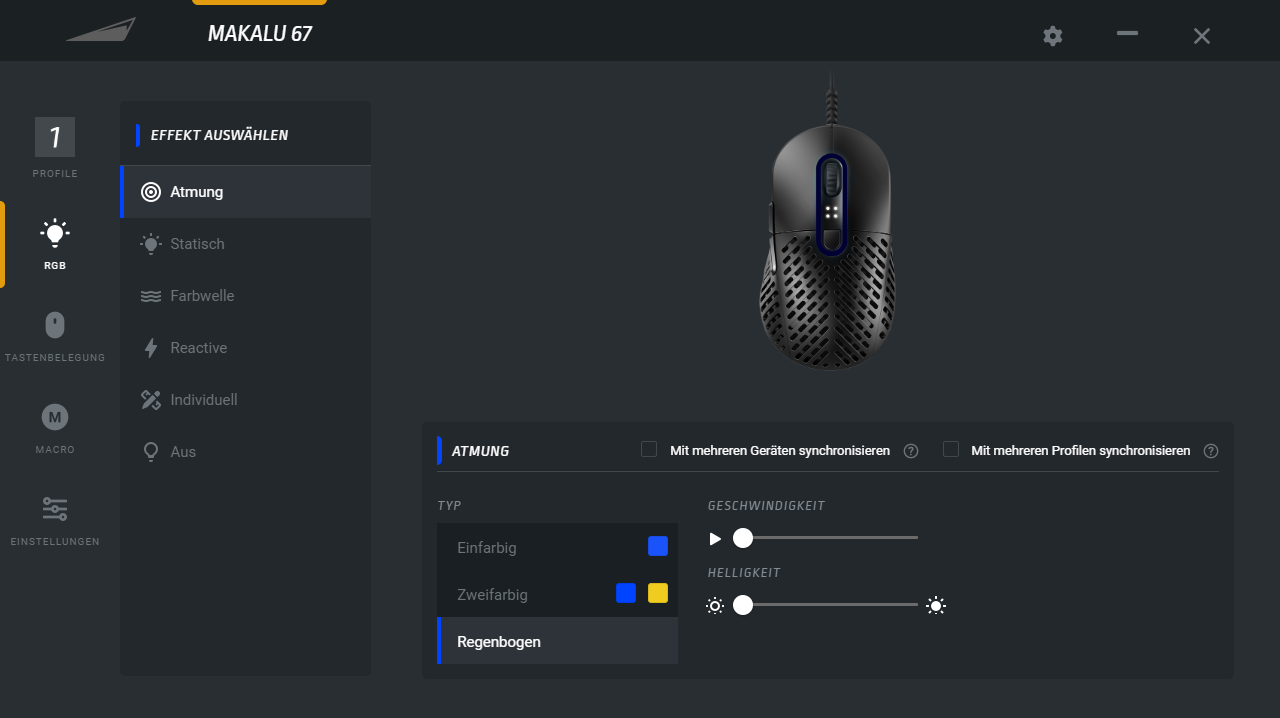Click the Aus lightbulb outline icon
The image size is (1280, 718).
tap(151, 452)
